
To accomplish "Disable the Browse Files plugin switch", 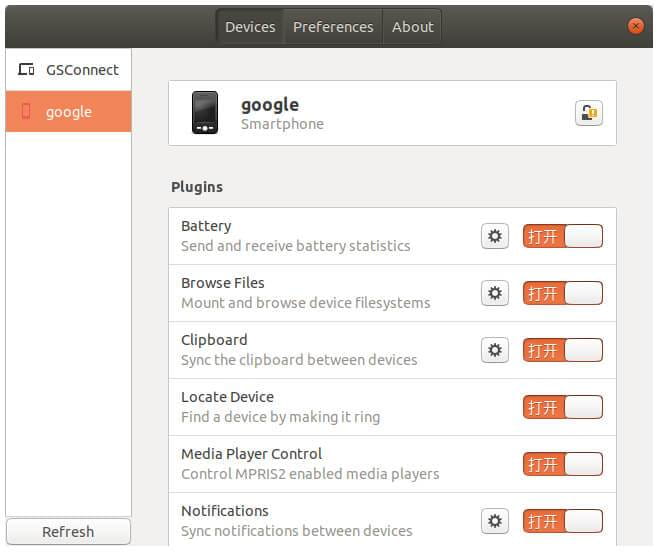I will pyautogui.click(x=562, y=293).
